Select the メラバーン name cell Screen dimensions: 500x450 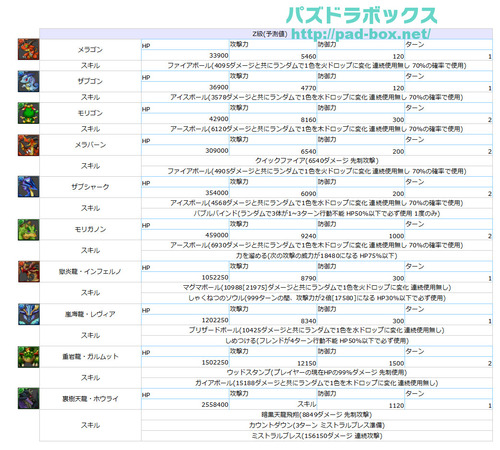coord(90,145)
